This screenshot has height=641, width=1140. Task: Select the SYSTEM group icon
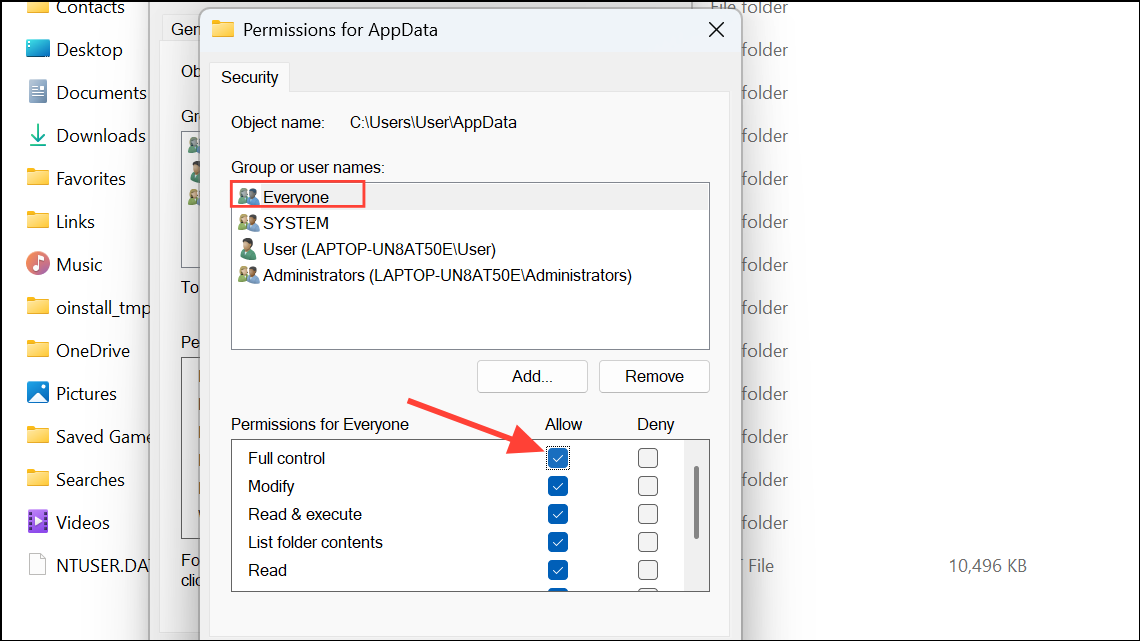click(x=248, y=222)
